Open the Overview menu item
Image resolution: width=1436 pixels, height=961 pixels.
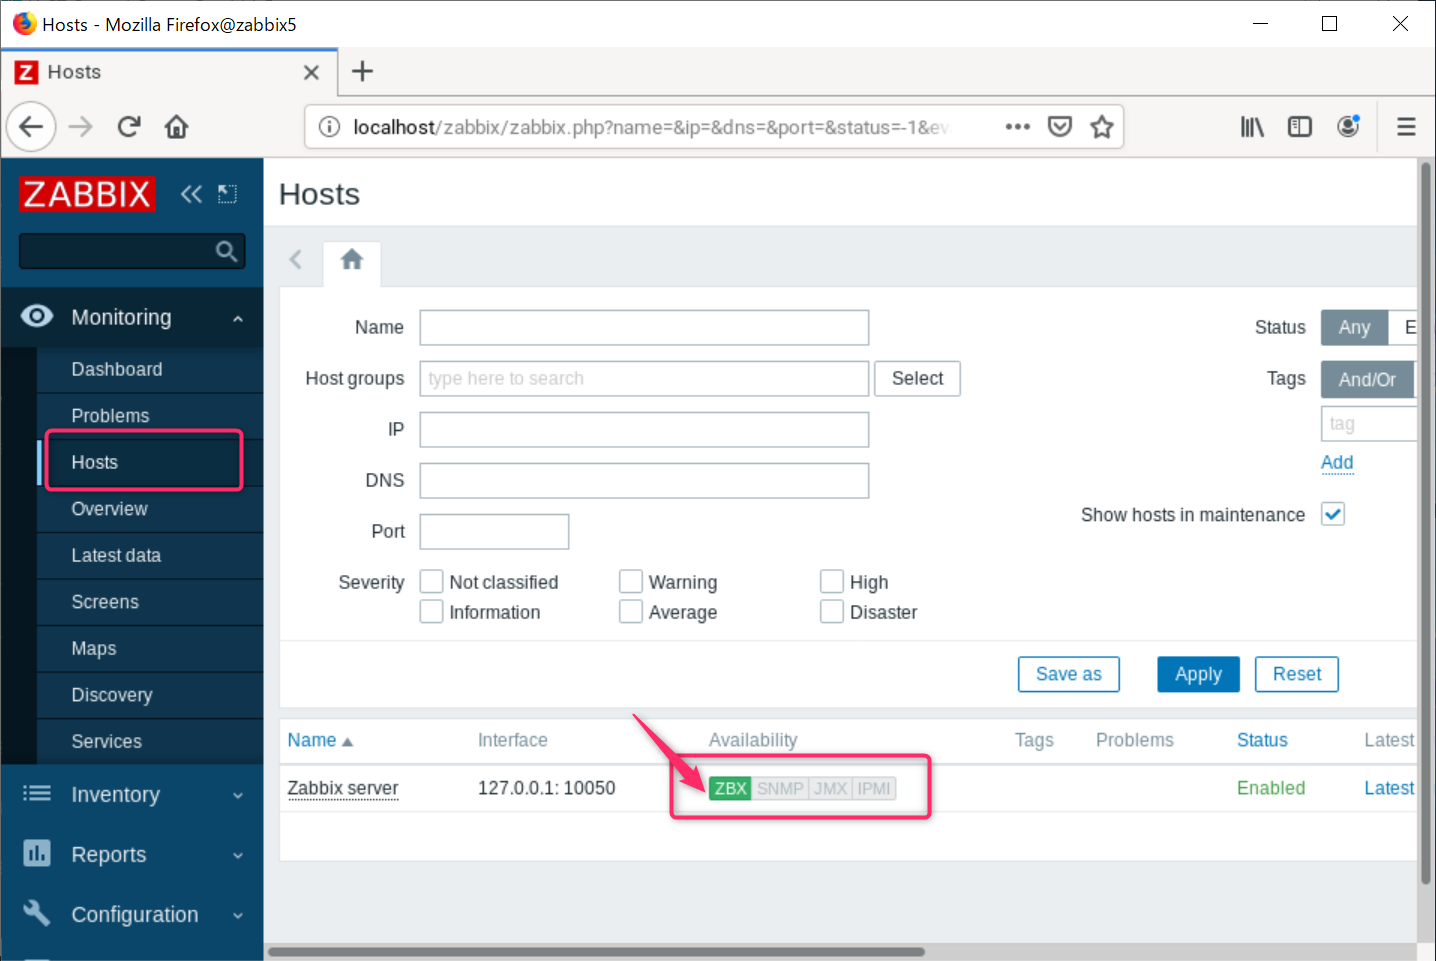click(150, 509)
